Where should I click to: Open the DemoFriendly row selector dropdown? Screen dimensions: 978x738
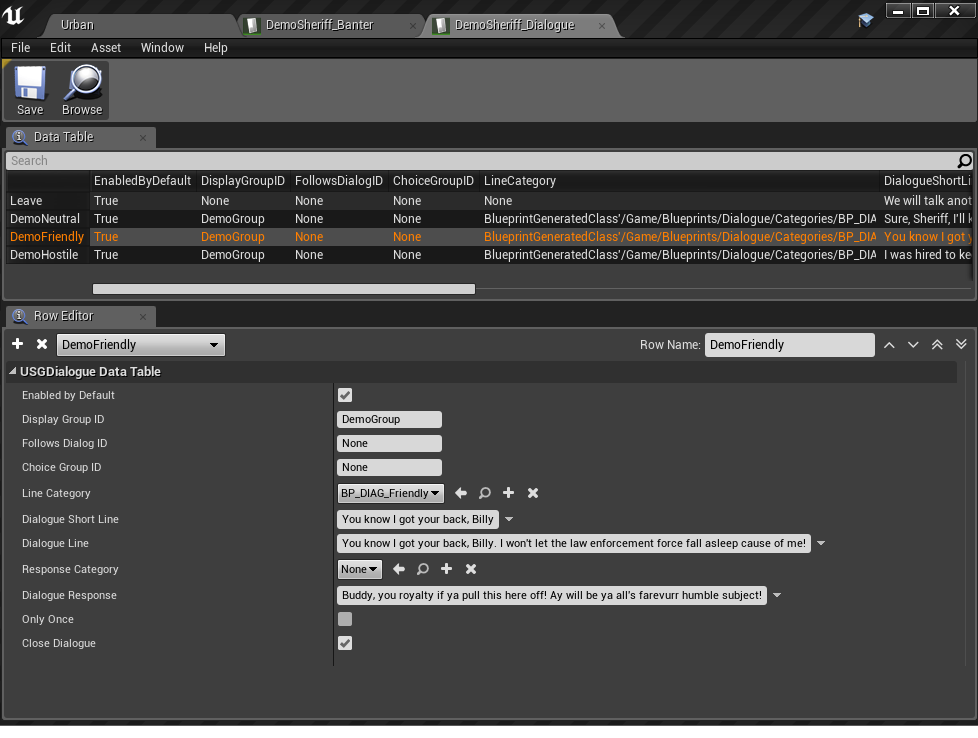click(x=141, y=345)
